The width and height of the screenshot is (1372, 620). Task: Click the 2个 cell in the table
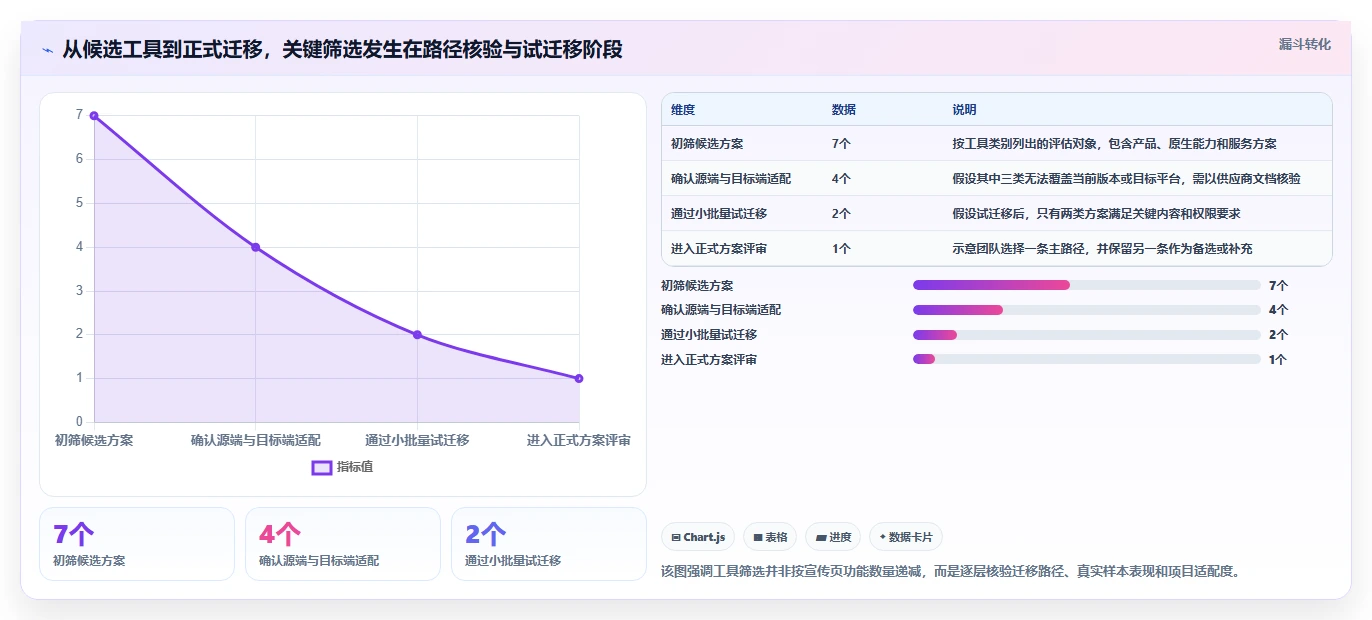[x=841, y=214]
